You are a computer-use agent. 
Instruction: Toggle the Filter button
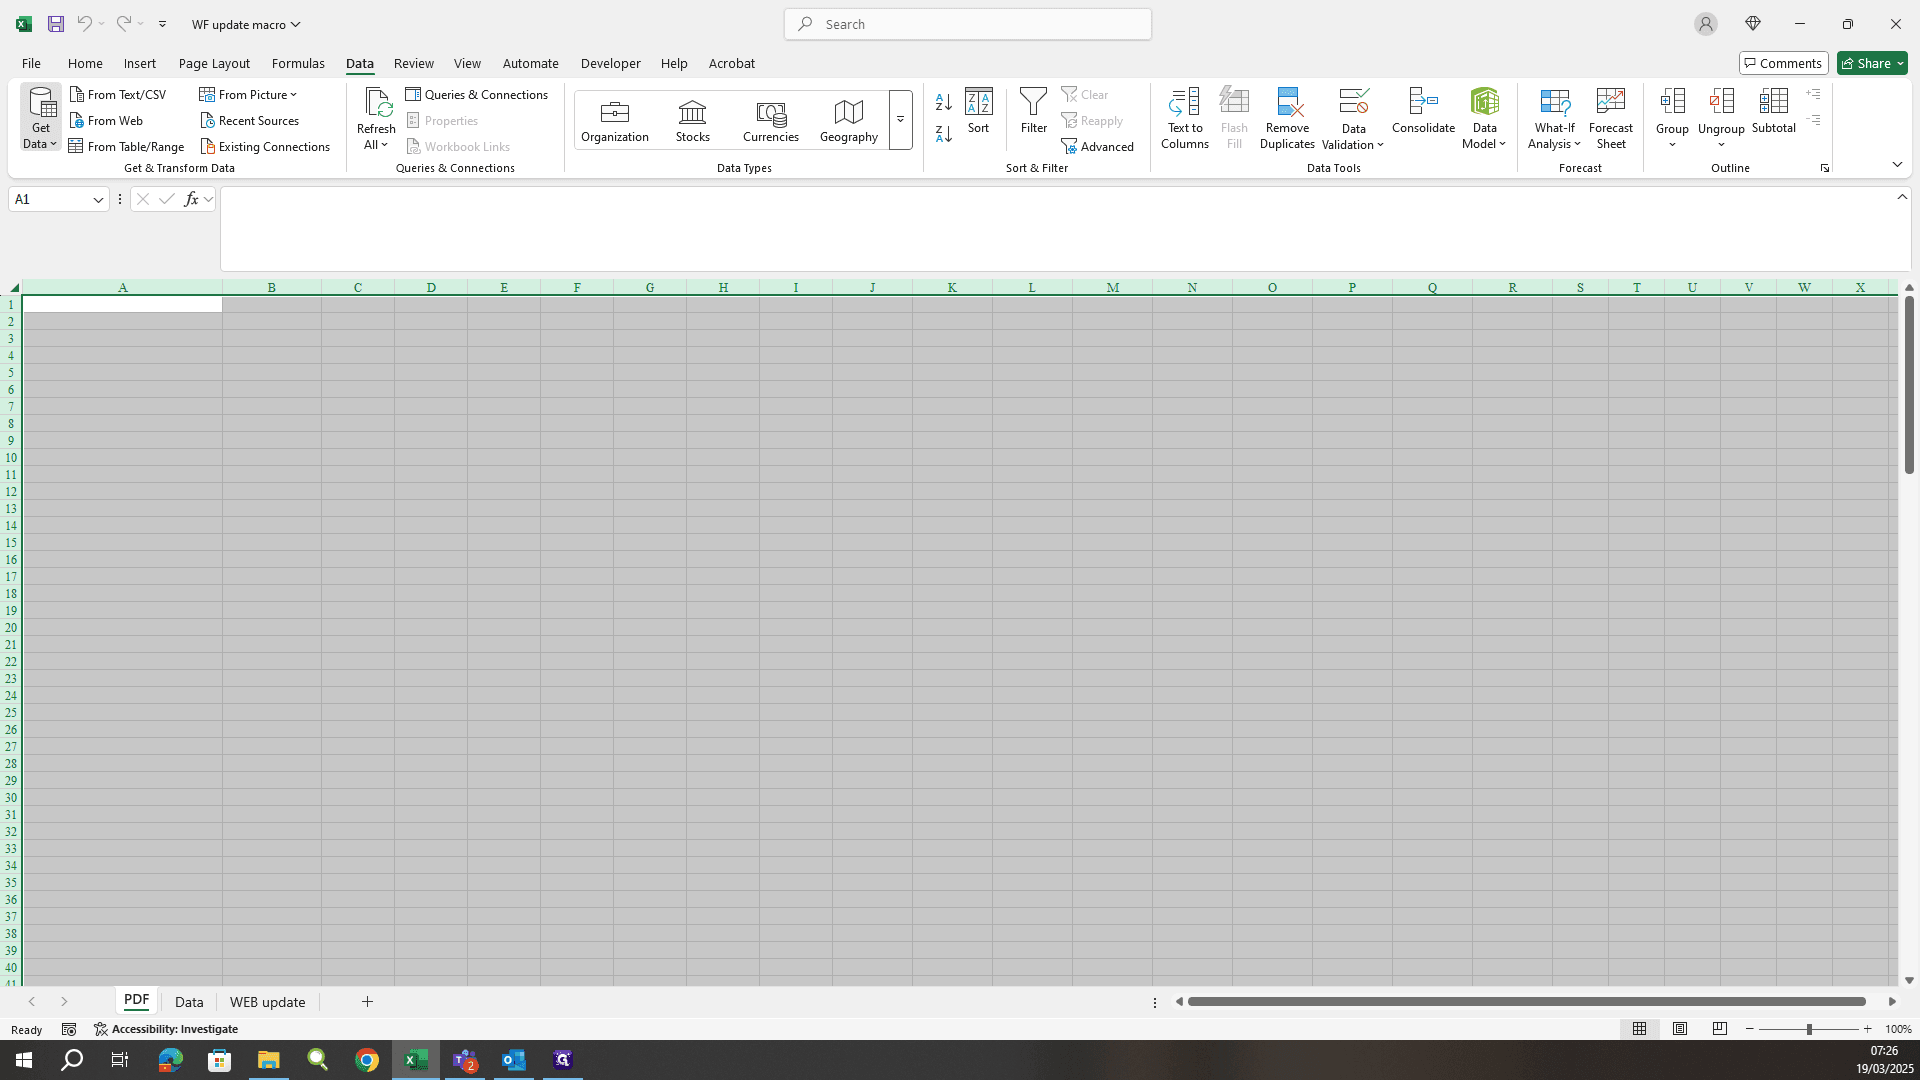coord(1033,111)
